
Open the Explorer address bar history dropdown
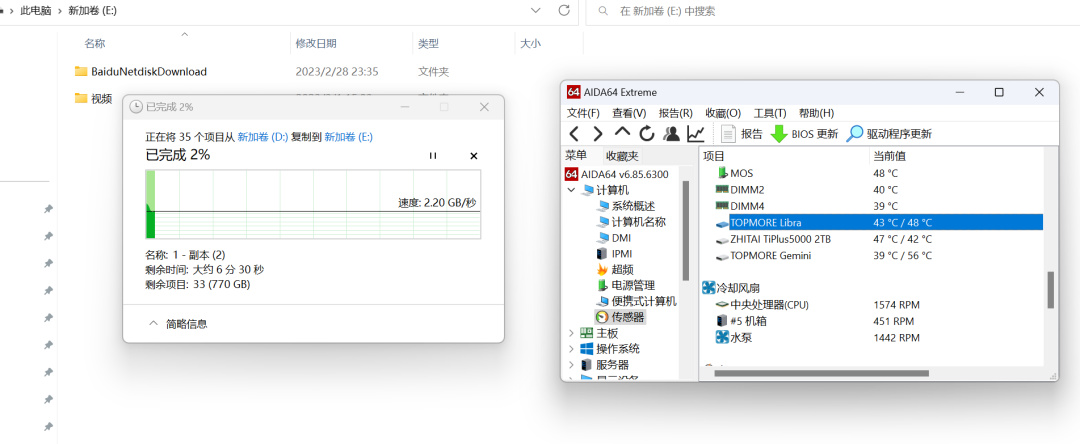[x=536, y=10]
